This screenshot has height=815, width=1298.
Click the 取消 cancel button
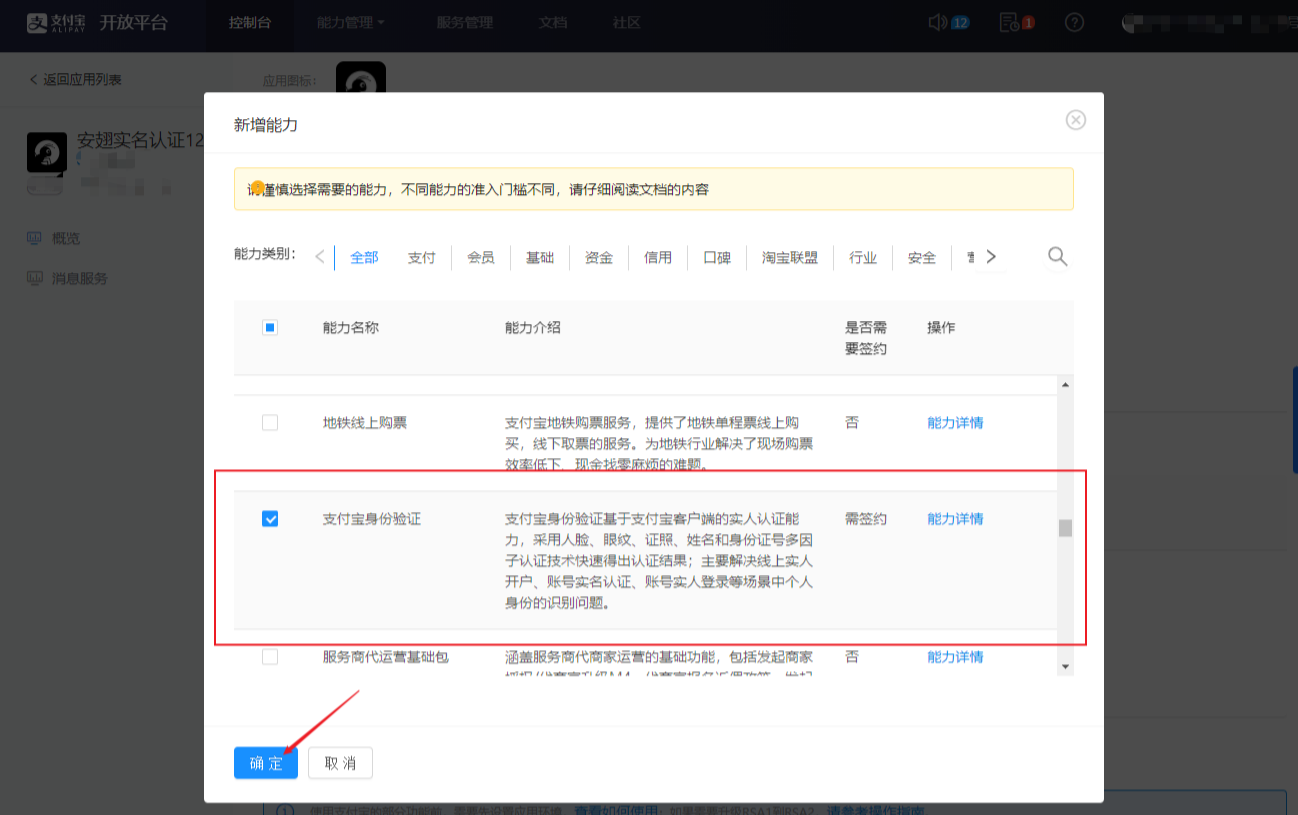(x=340, y=763)
